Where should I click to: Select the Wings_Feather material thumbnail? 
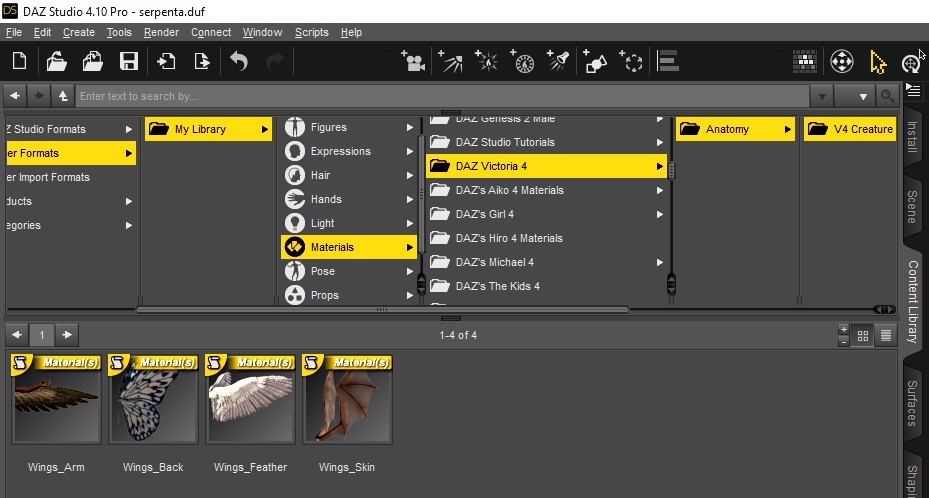point(250,399)
